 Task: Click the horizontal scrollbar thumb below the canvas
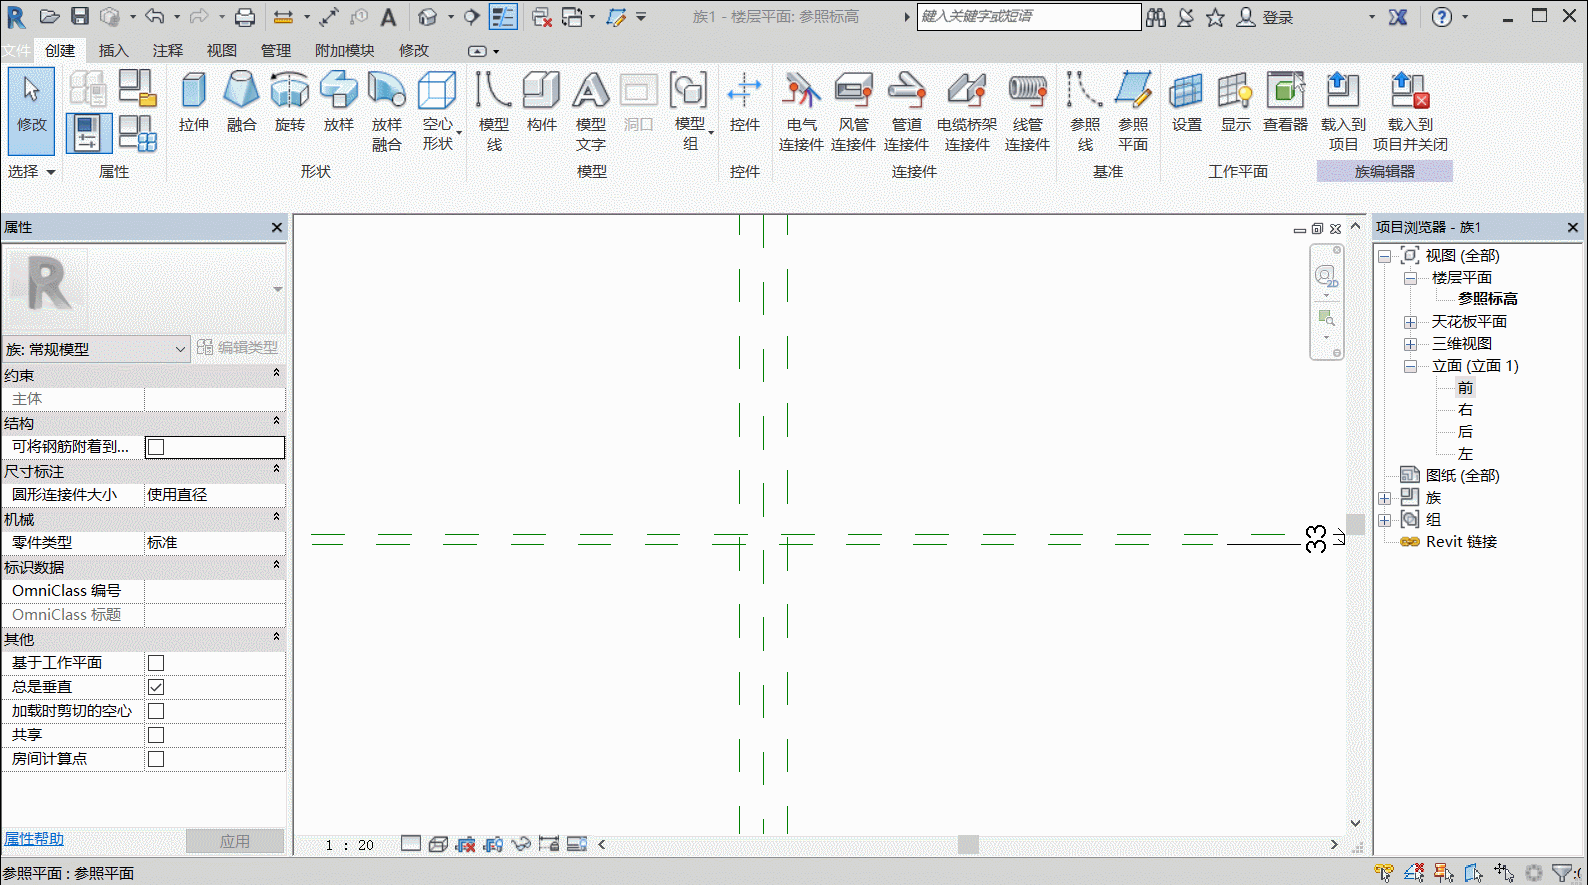(x=968, y=845)
